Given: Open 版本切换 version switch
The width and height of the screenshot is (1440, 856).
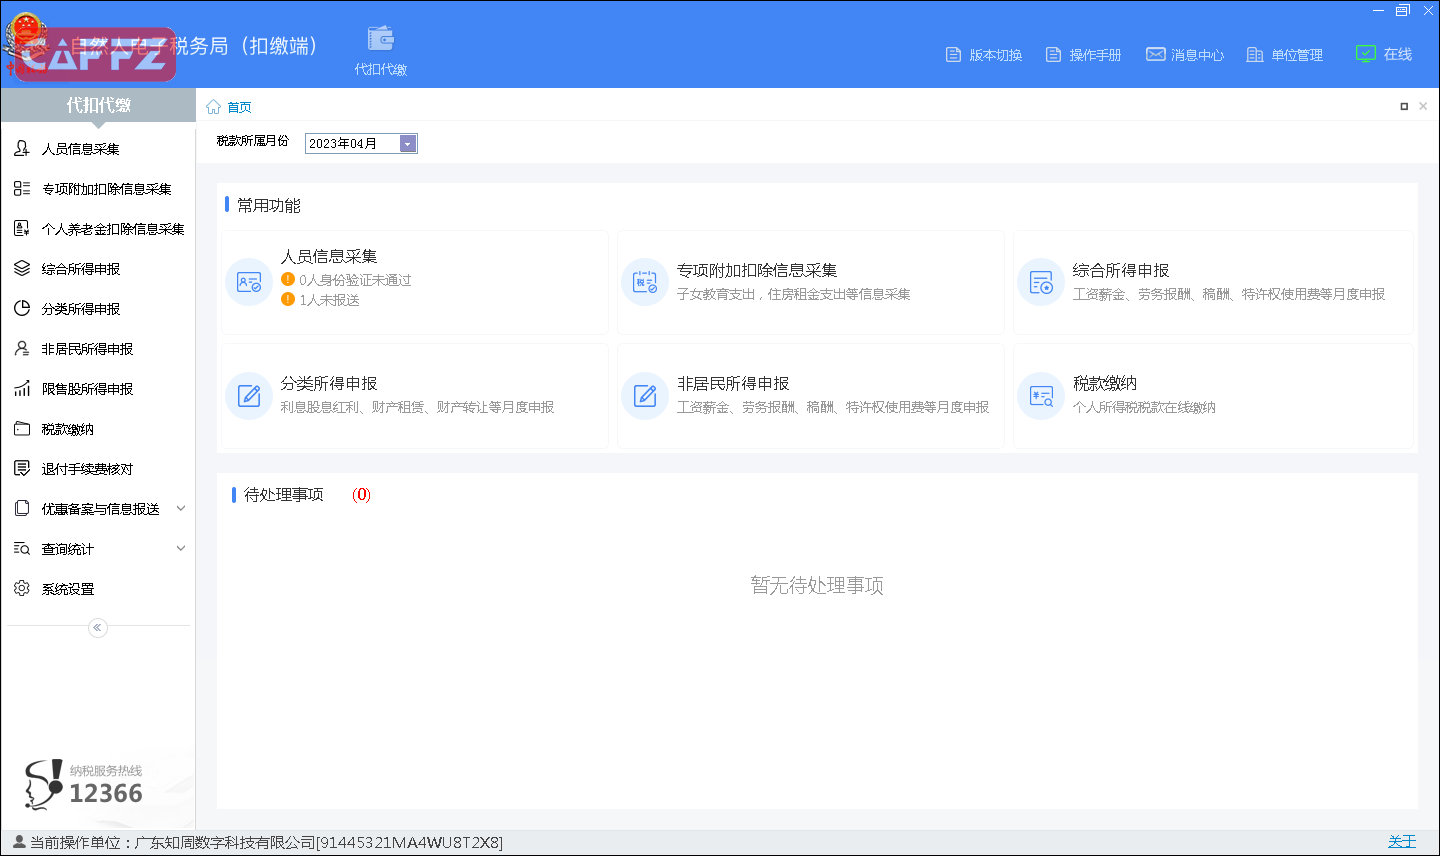Looking at the screenshot, I should coord(984,55).
